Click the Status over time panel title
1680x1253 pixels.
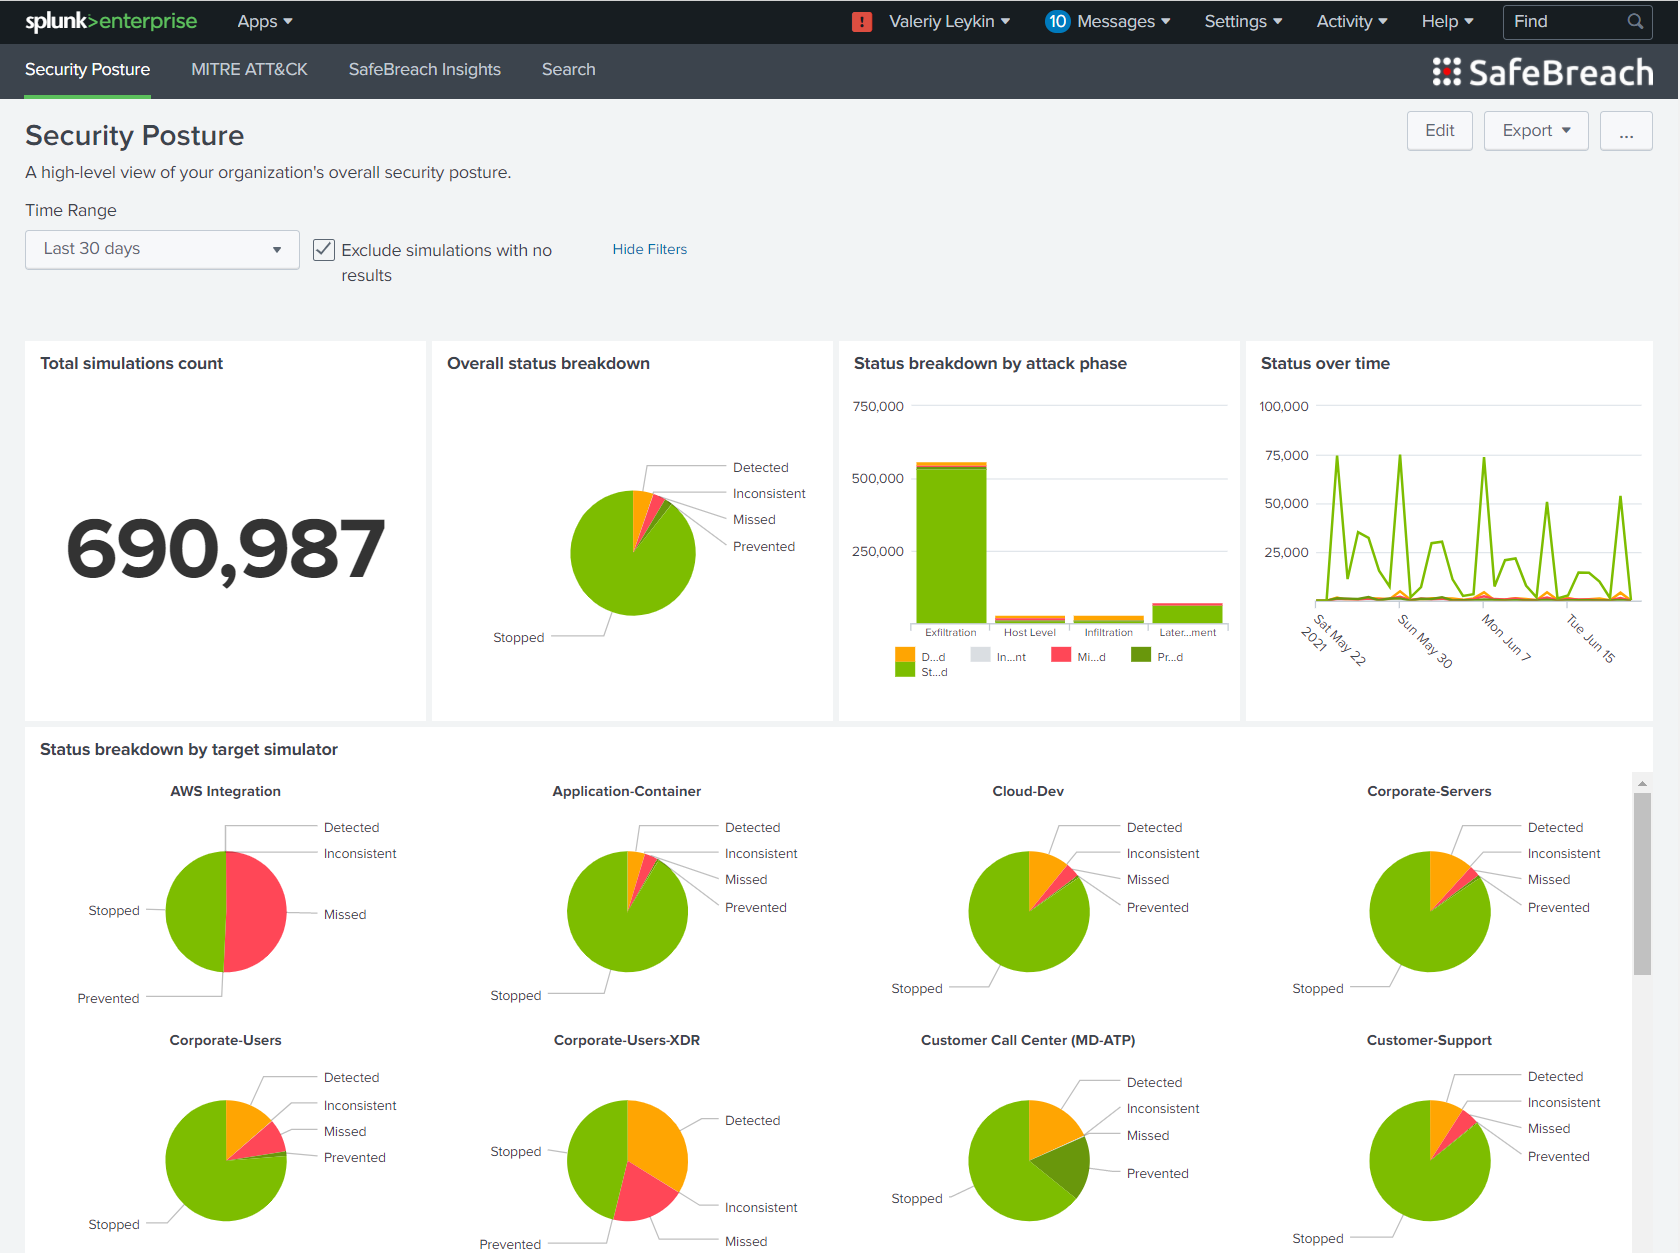1325,363
